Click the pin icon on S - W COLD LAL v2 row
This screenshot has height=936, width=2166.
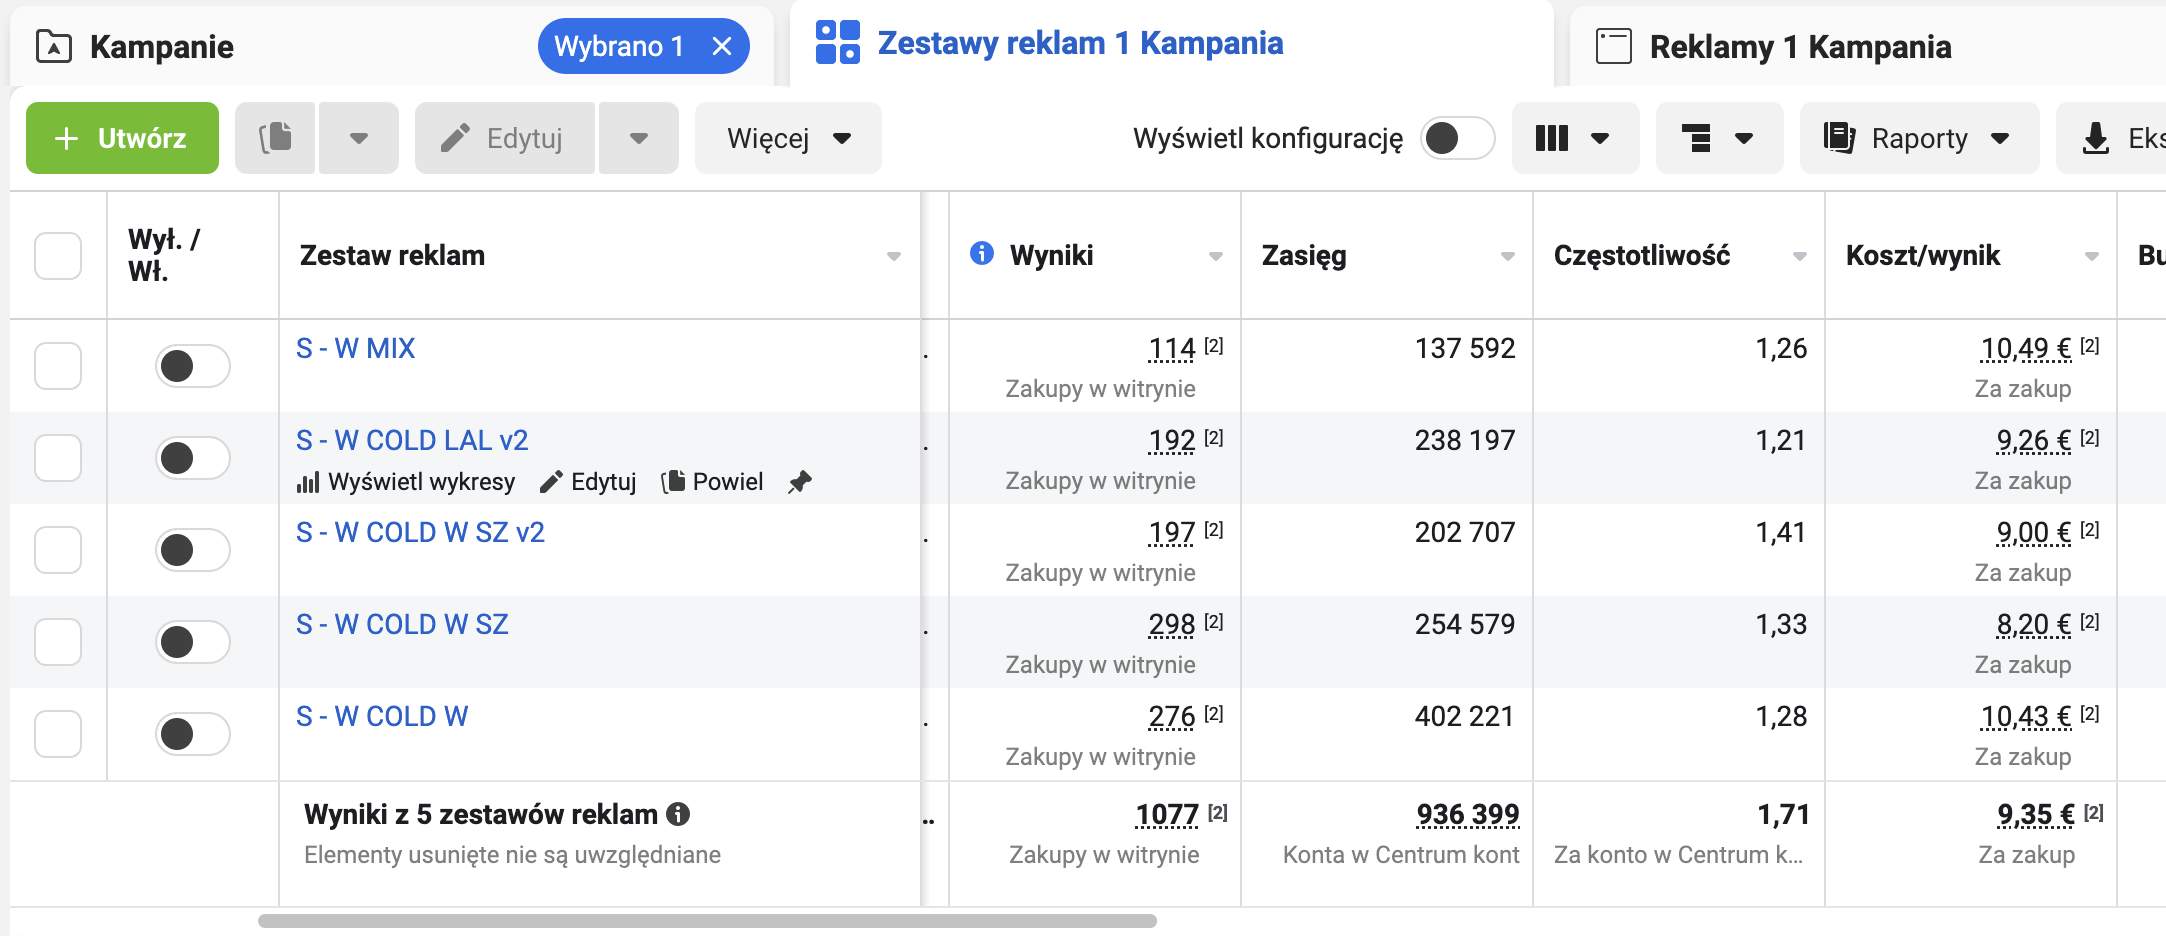click(799, 483)
